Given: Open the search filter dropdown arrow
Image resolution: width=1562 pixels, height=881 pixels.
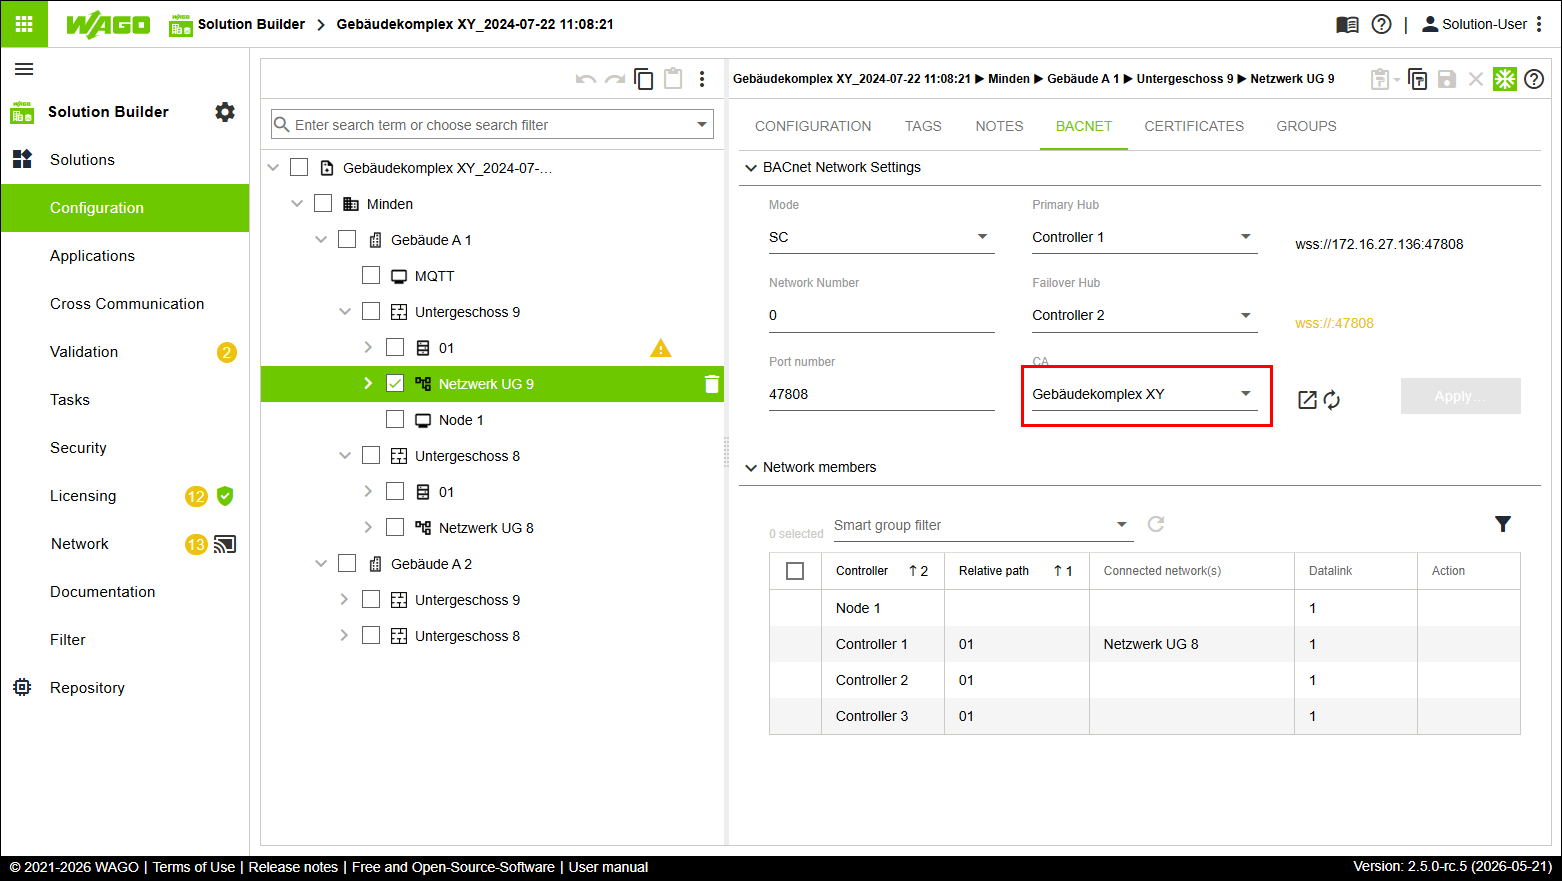Looking at the screenshot, I should click(702, 125).
